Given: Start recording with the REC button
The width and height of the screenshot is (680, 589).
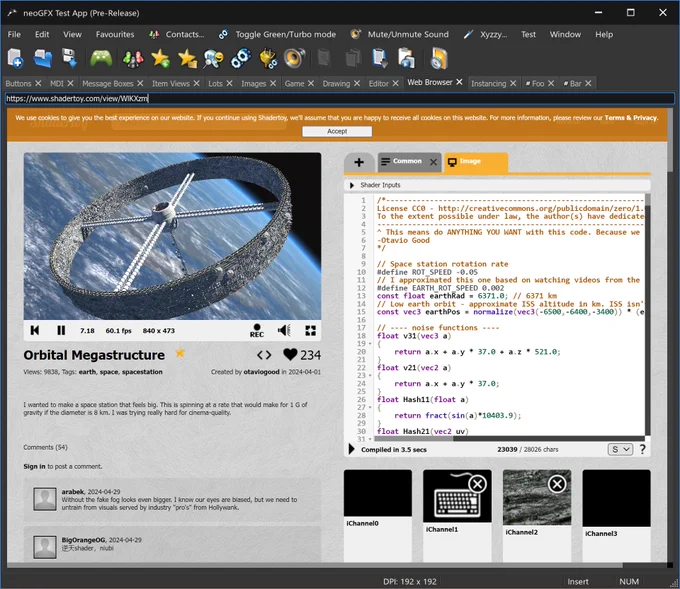Looking at the screenshot, I should coord(257,330).
